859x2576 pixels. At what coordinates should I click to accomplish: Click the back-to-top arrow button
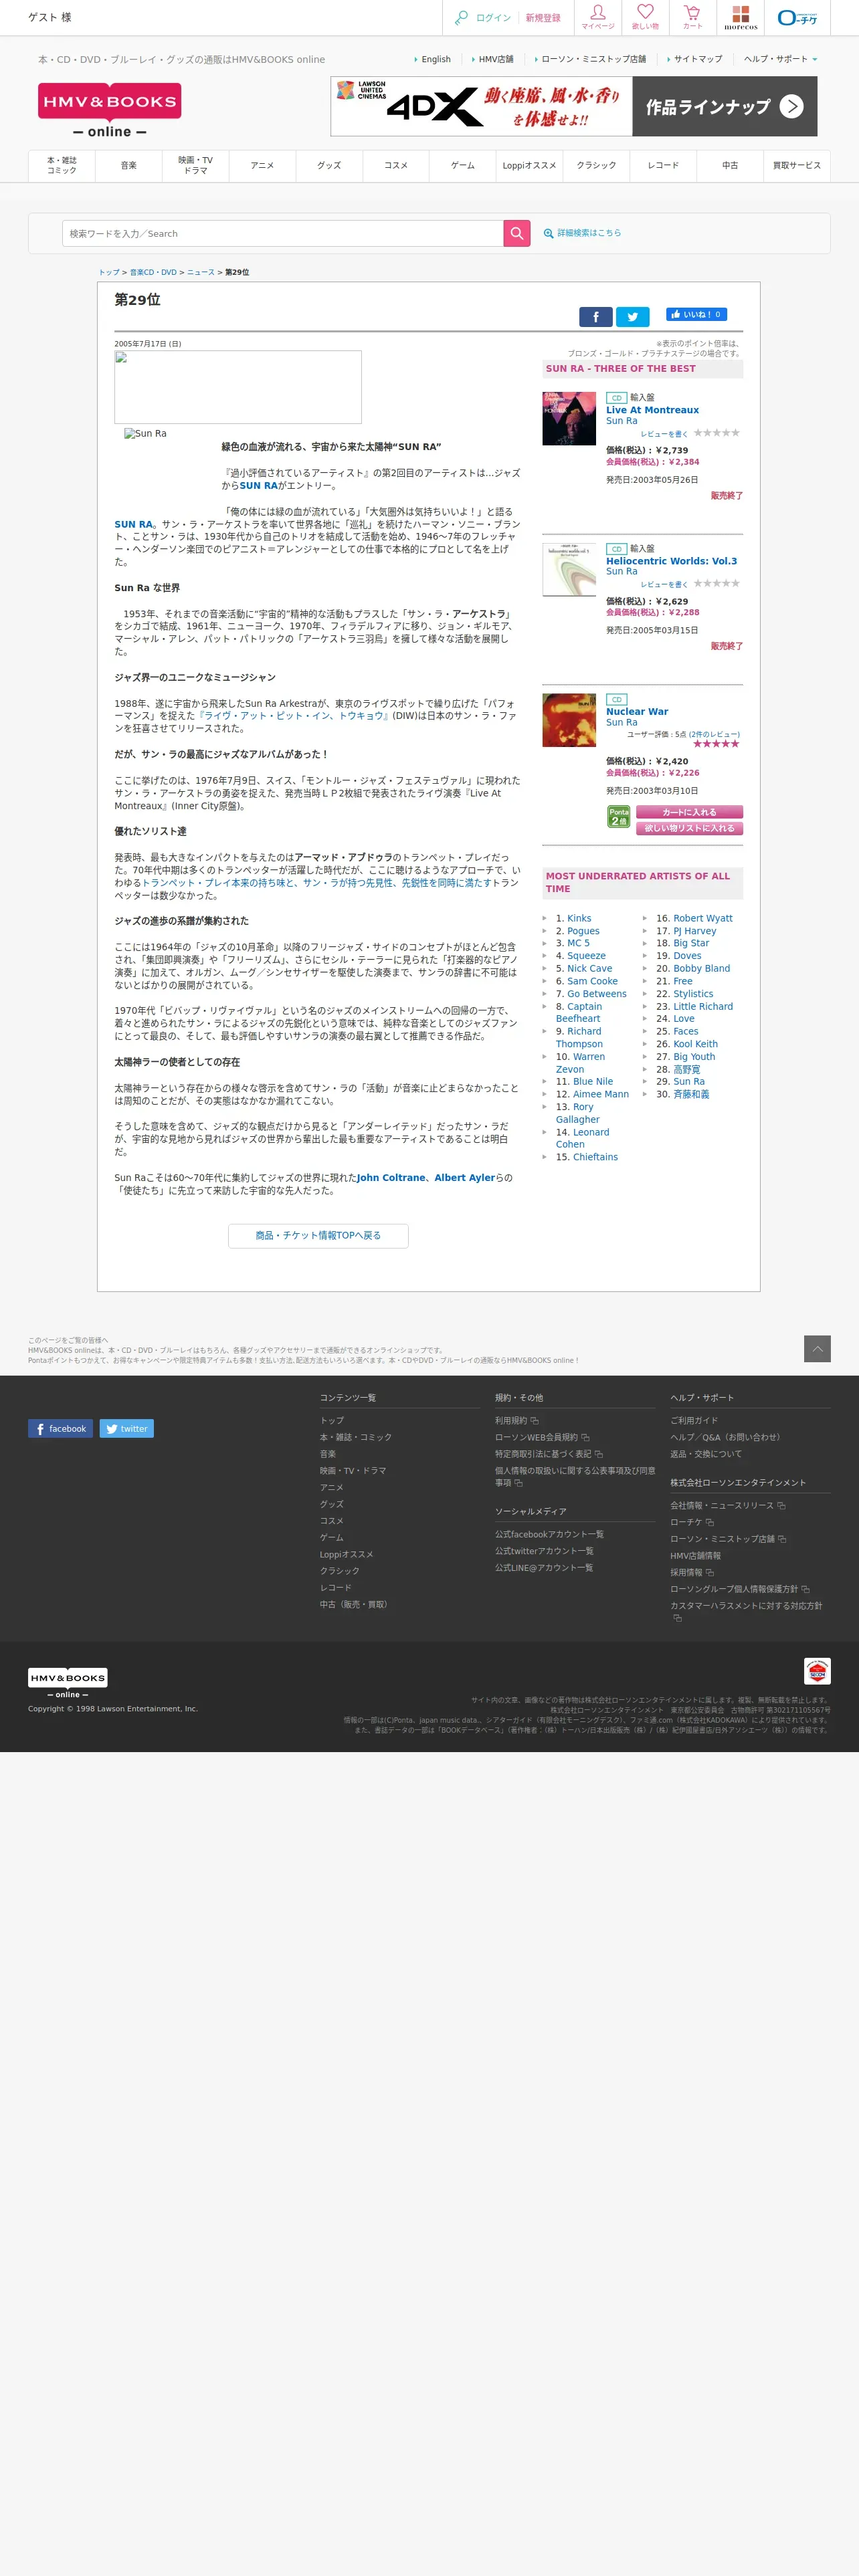pos(817,1348)
